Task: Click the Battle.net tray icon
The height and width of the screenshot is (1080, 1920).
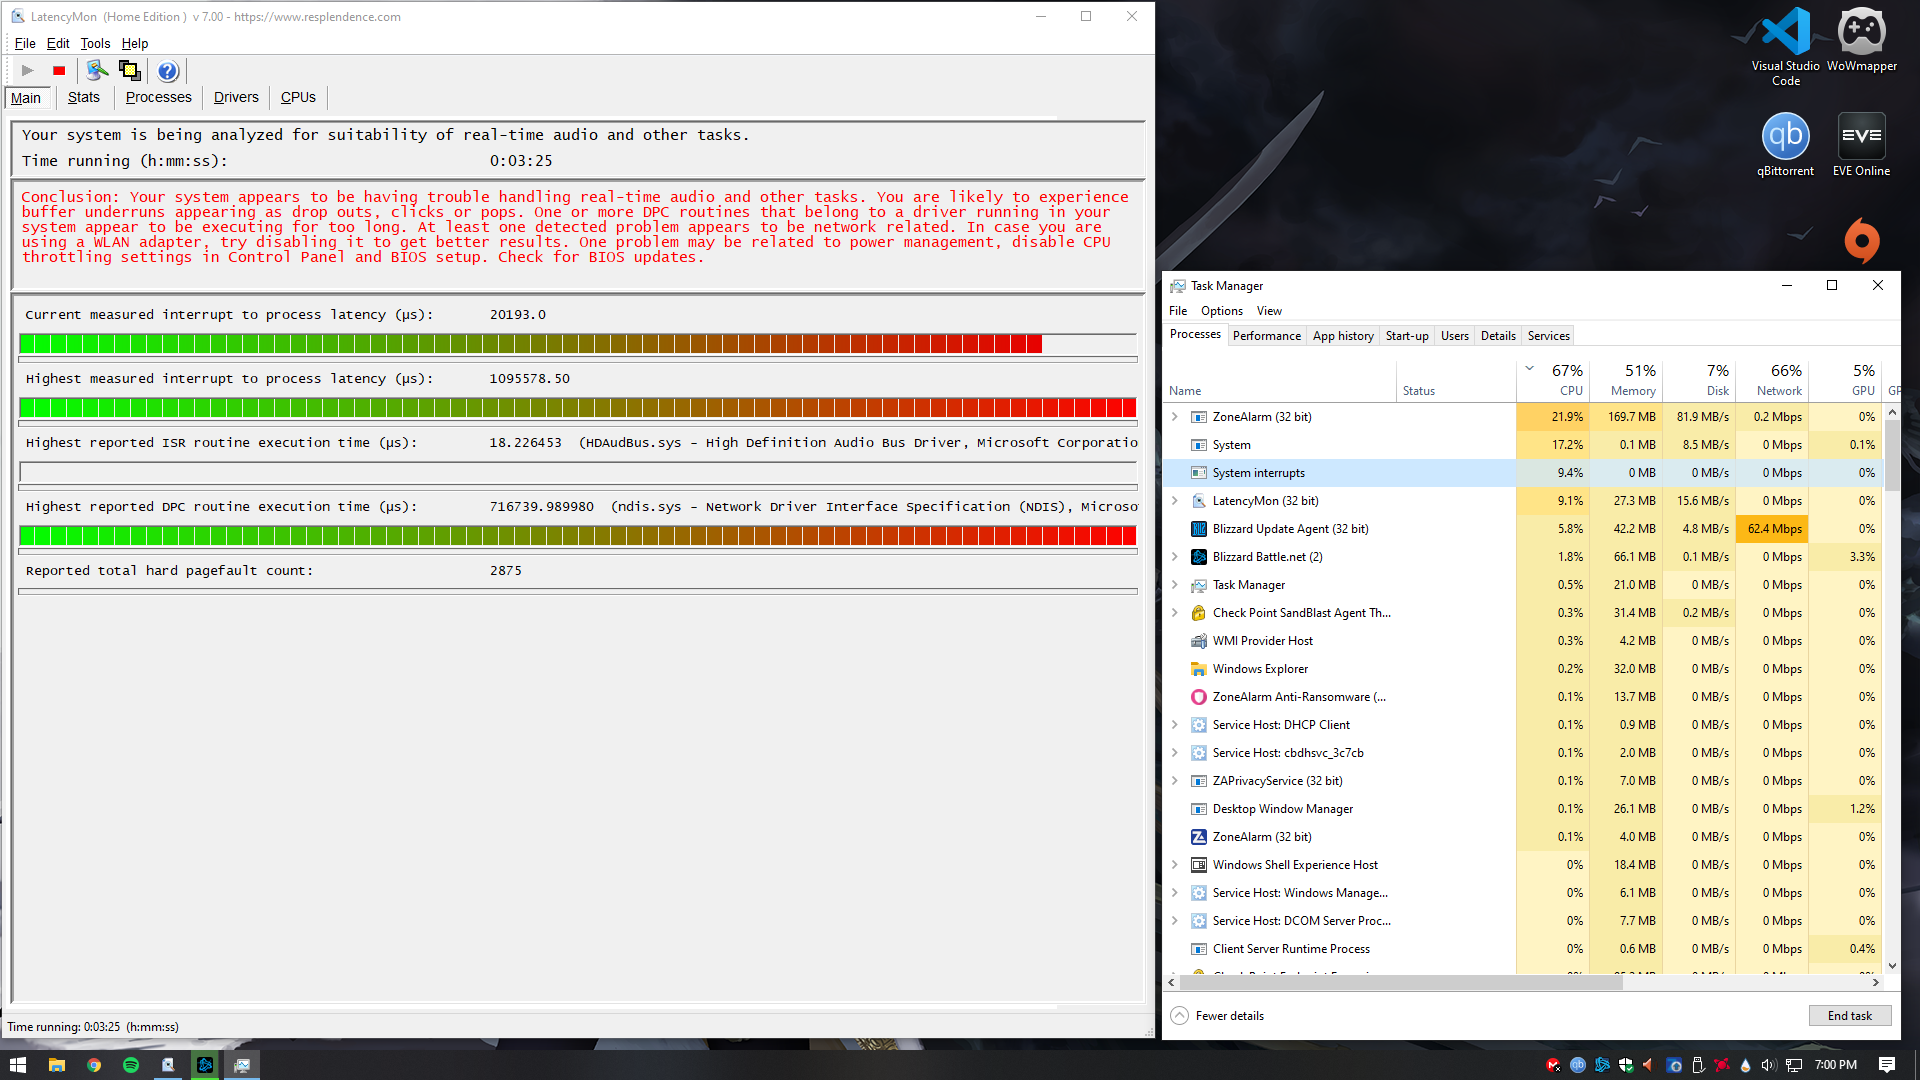Action: [x=1601, y=1065]
